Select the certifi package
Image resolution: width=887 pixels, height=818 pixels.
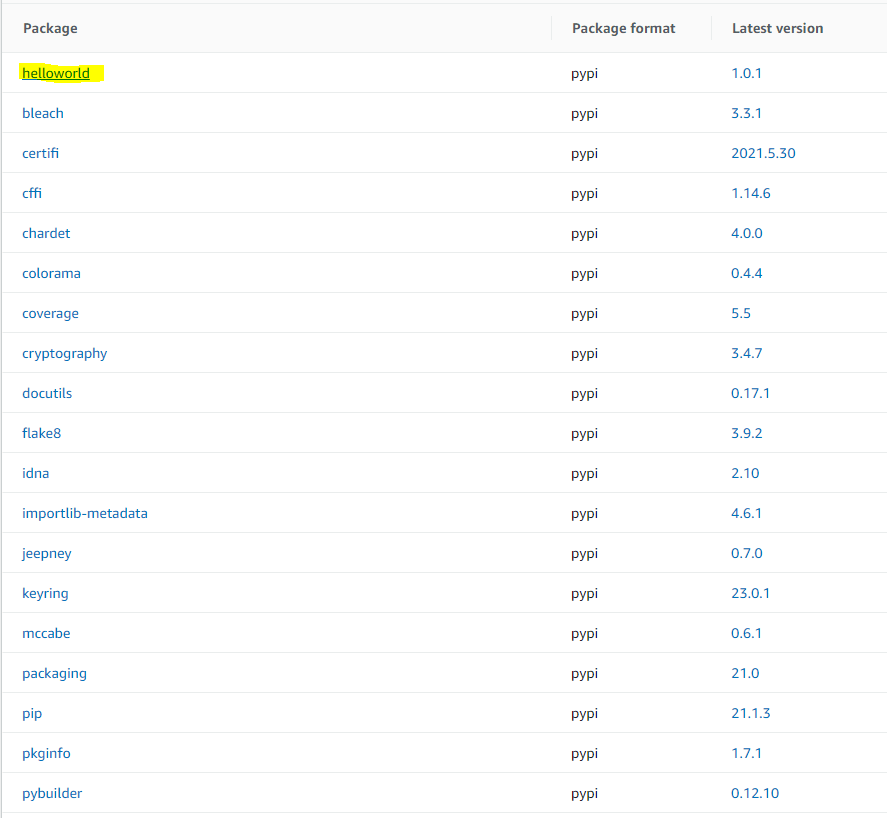(x=40, y=153)
